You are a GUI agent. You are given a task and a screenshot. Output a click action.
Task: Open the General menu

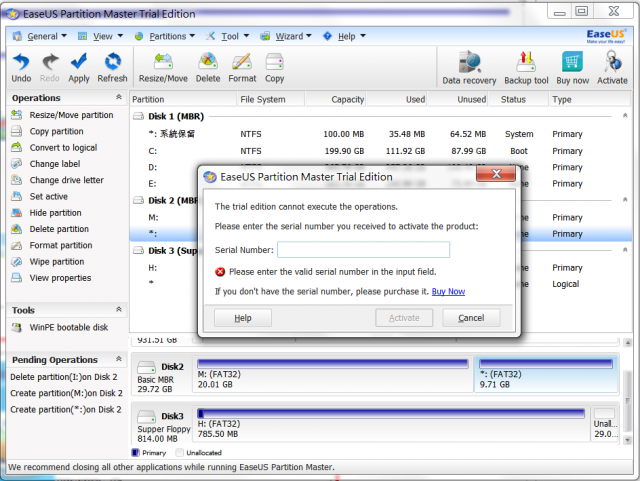click(40, 36)
